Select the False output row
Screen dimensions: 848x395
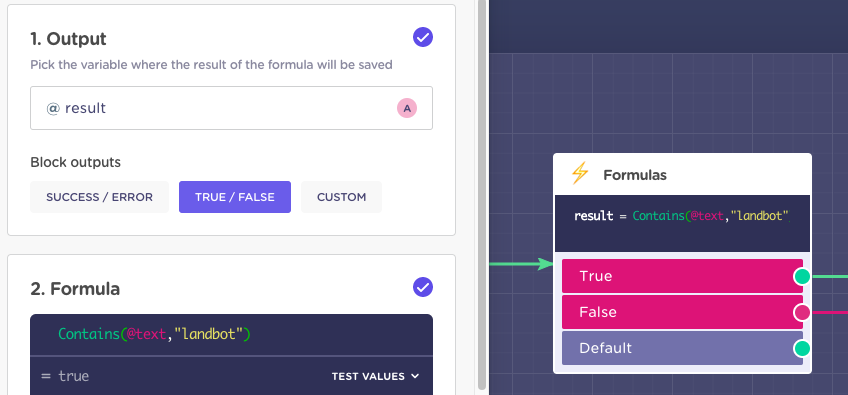click(x=682, y=312)
